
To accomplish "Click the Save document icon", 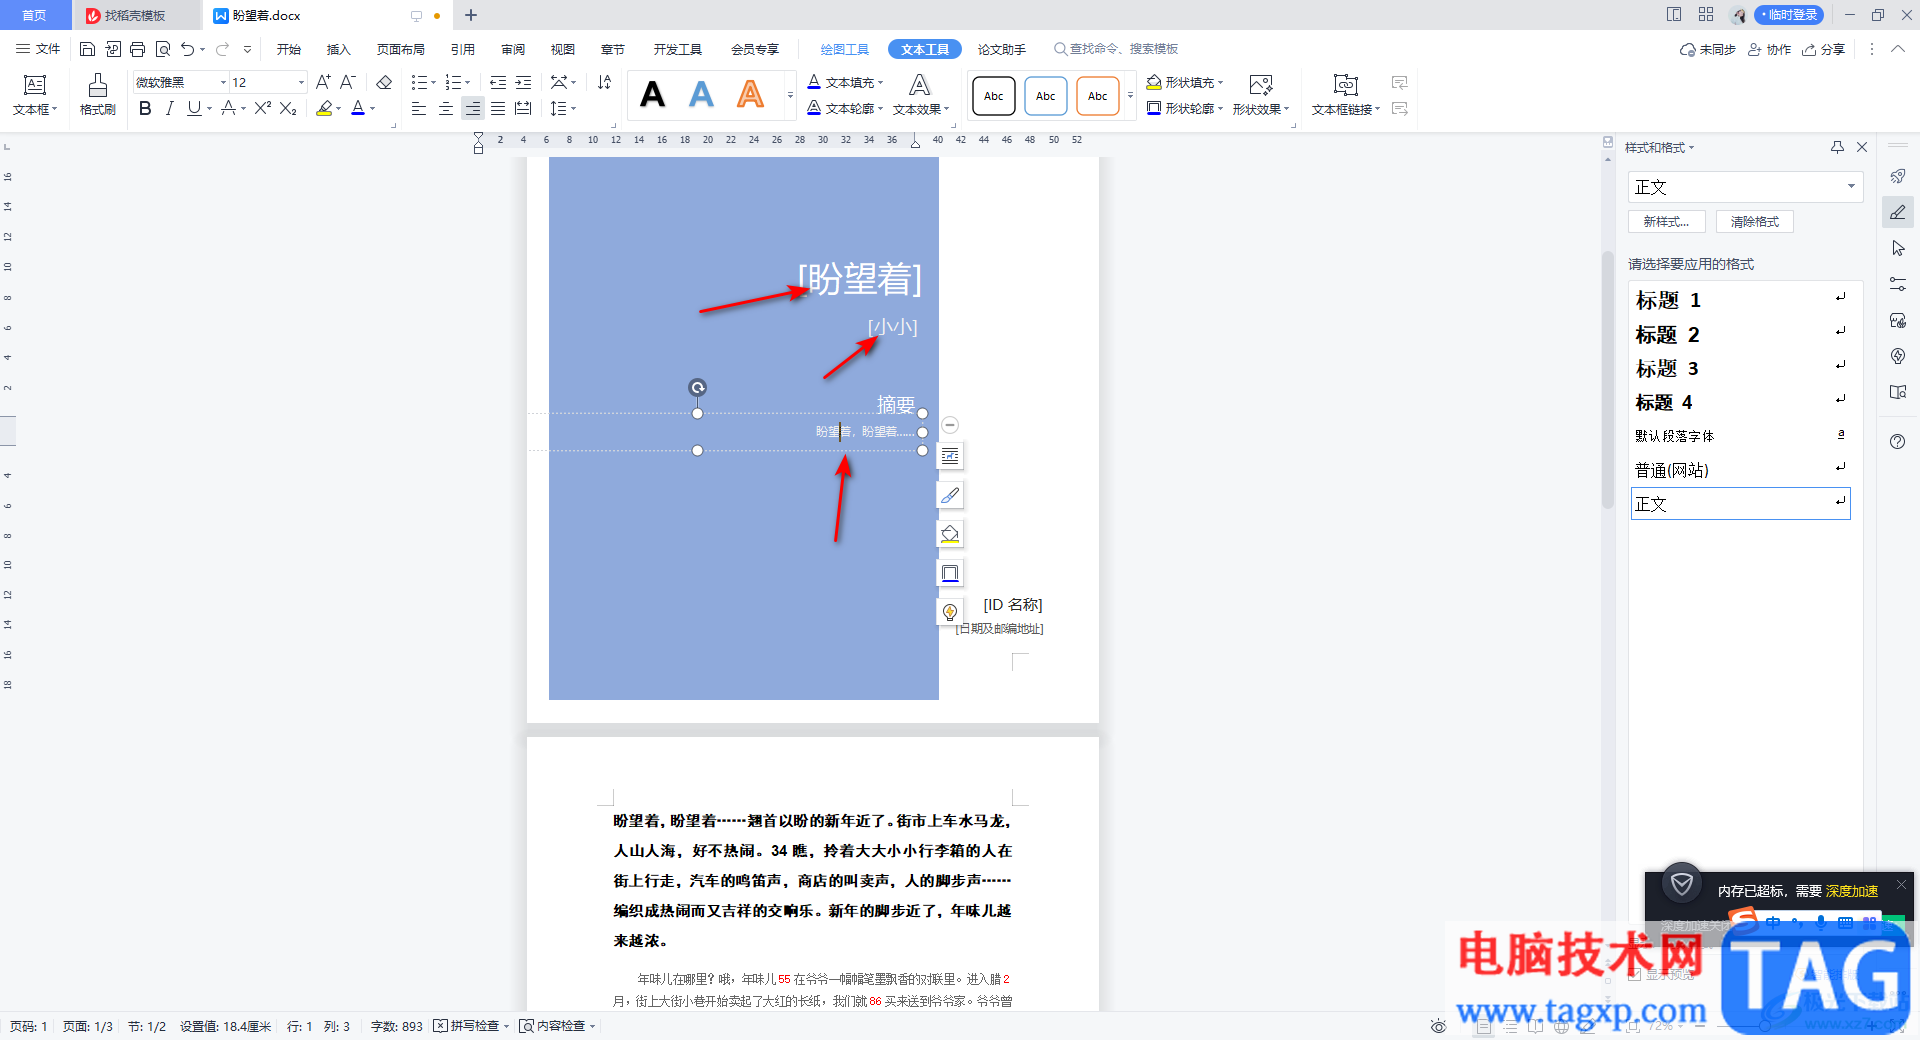I will click(87, 49).
